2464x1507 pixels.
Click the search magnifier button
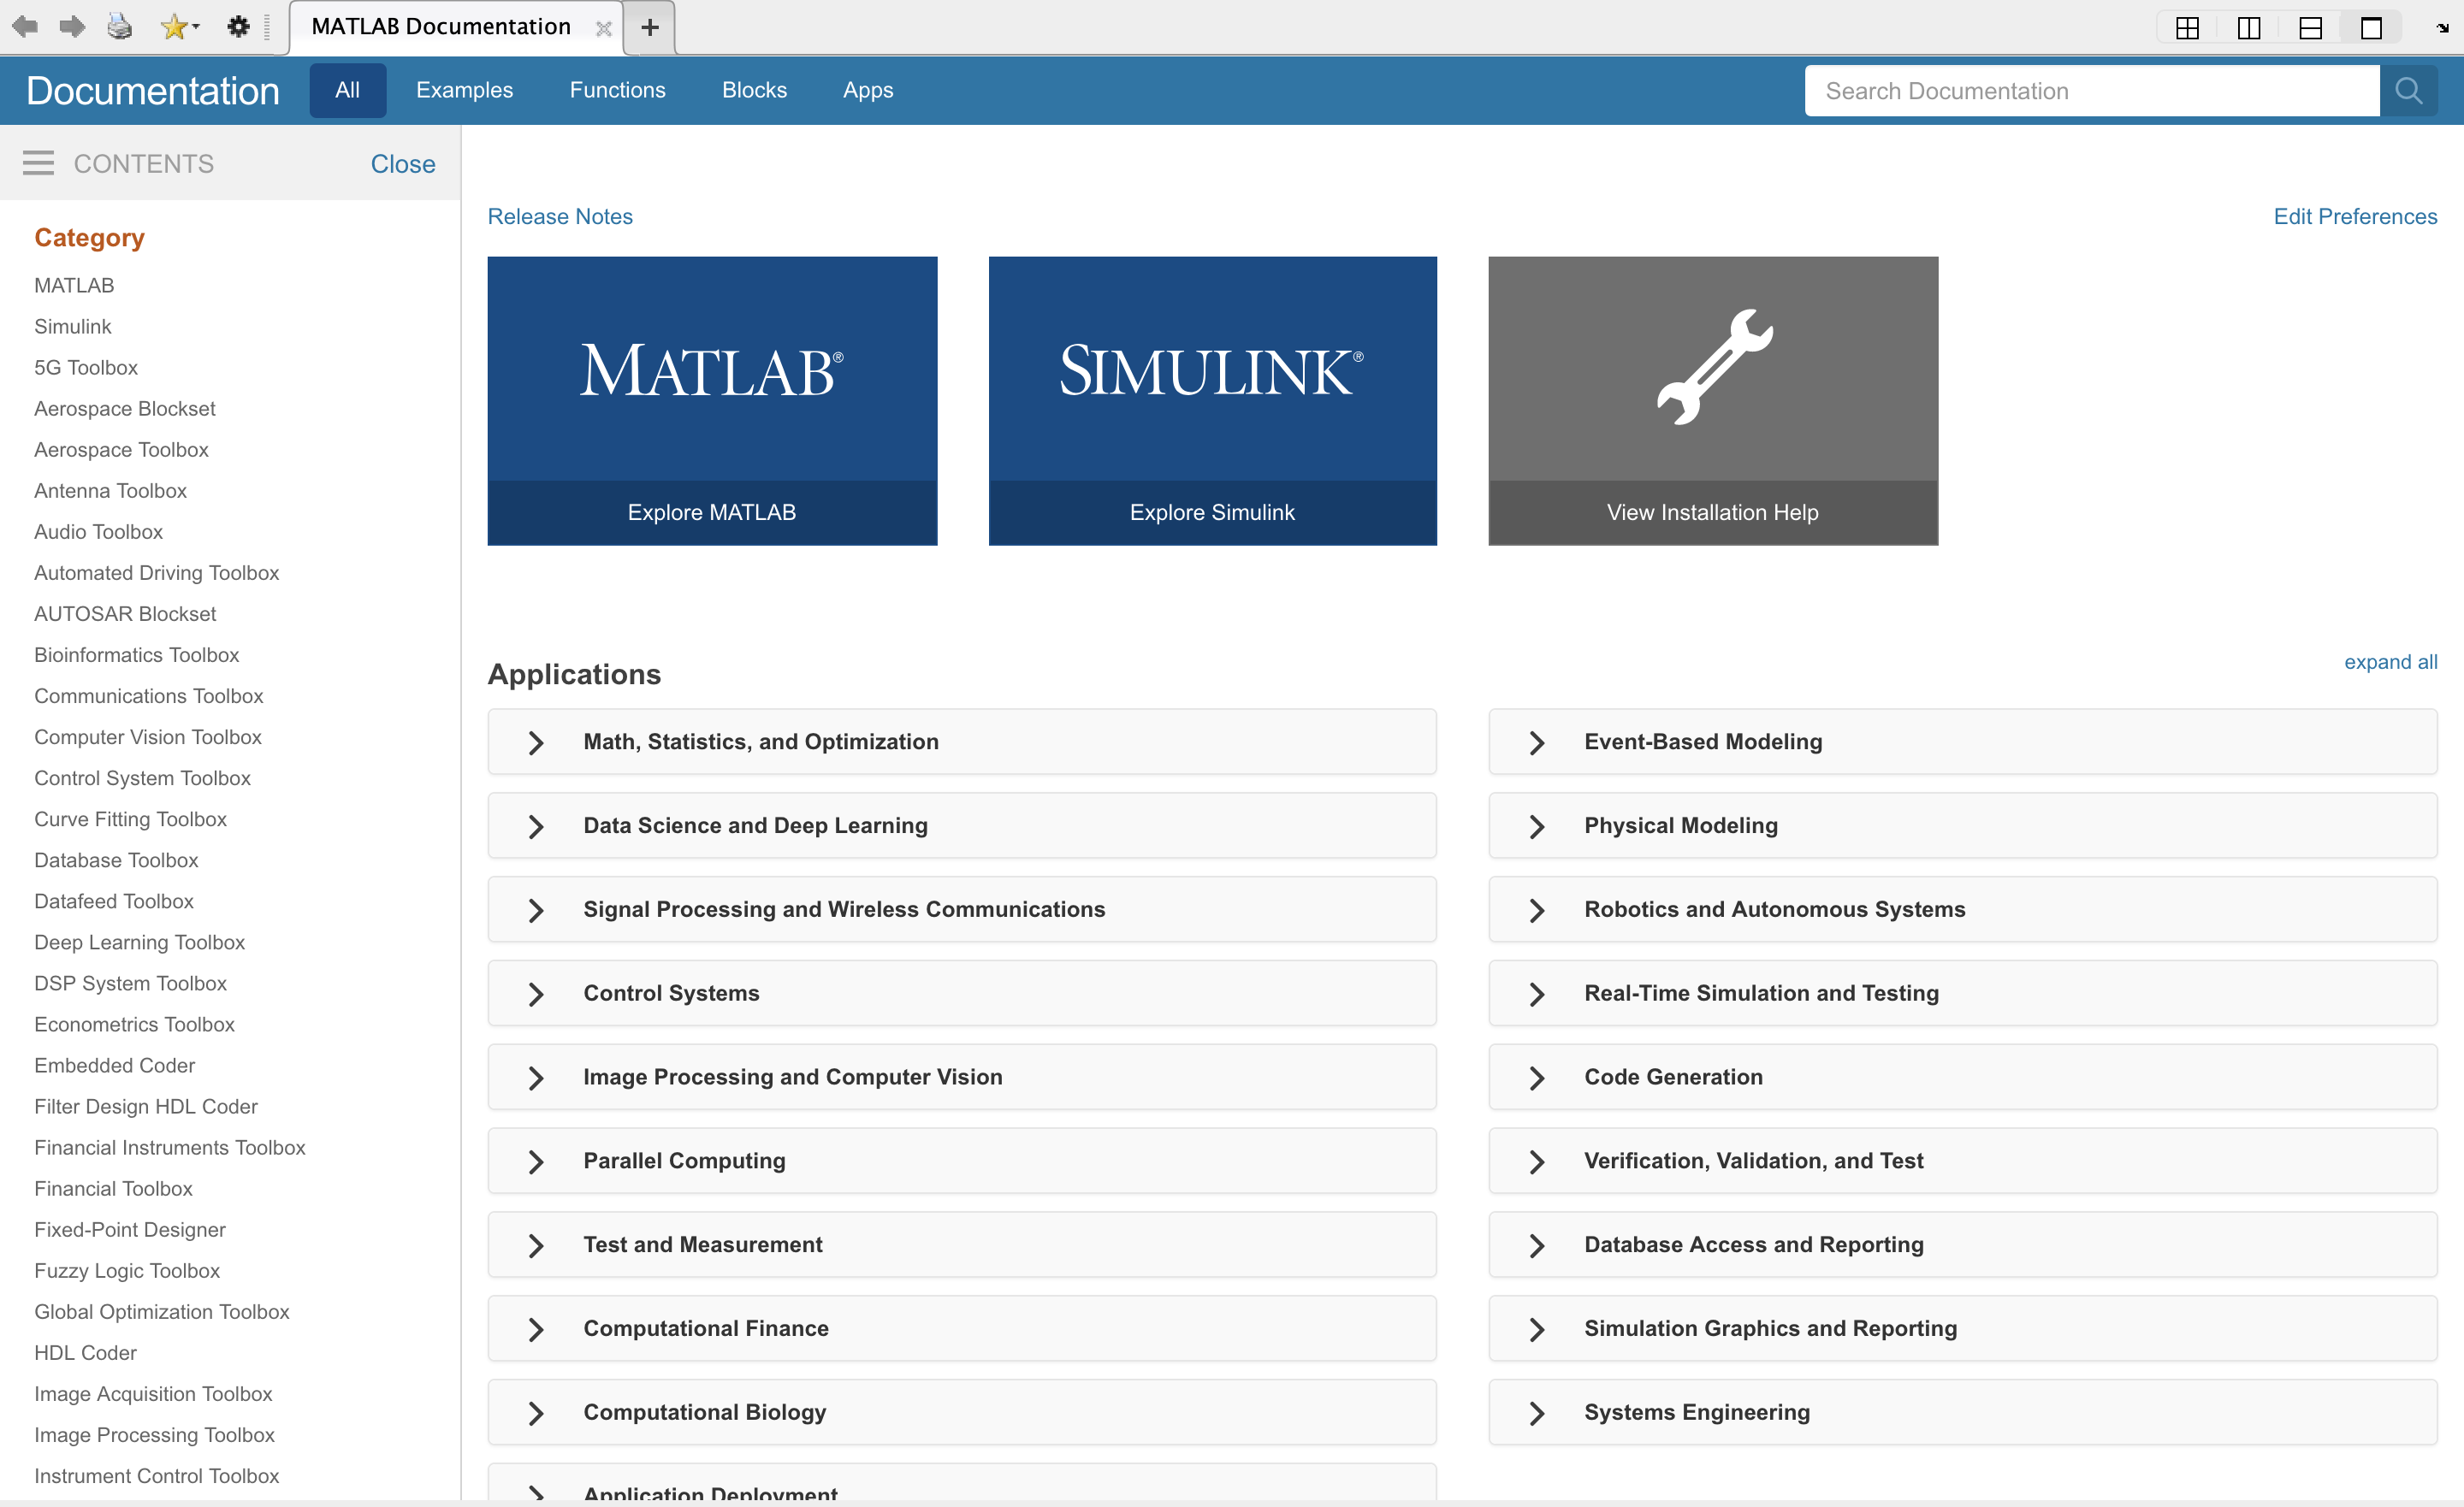pos(2408,91)
